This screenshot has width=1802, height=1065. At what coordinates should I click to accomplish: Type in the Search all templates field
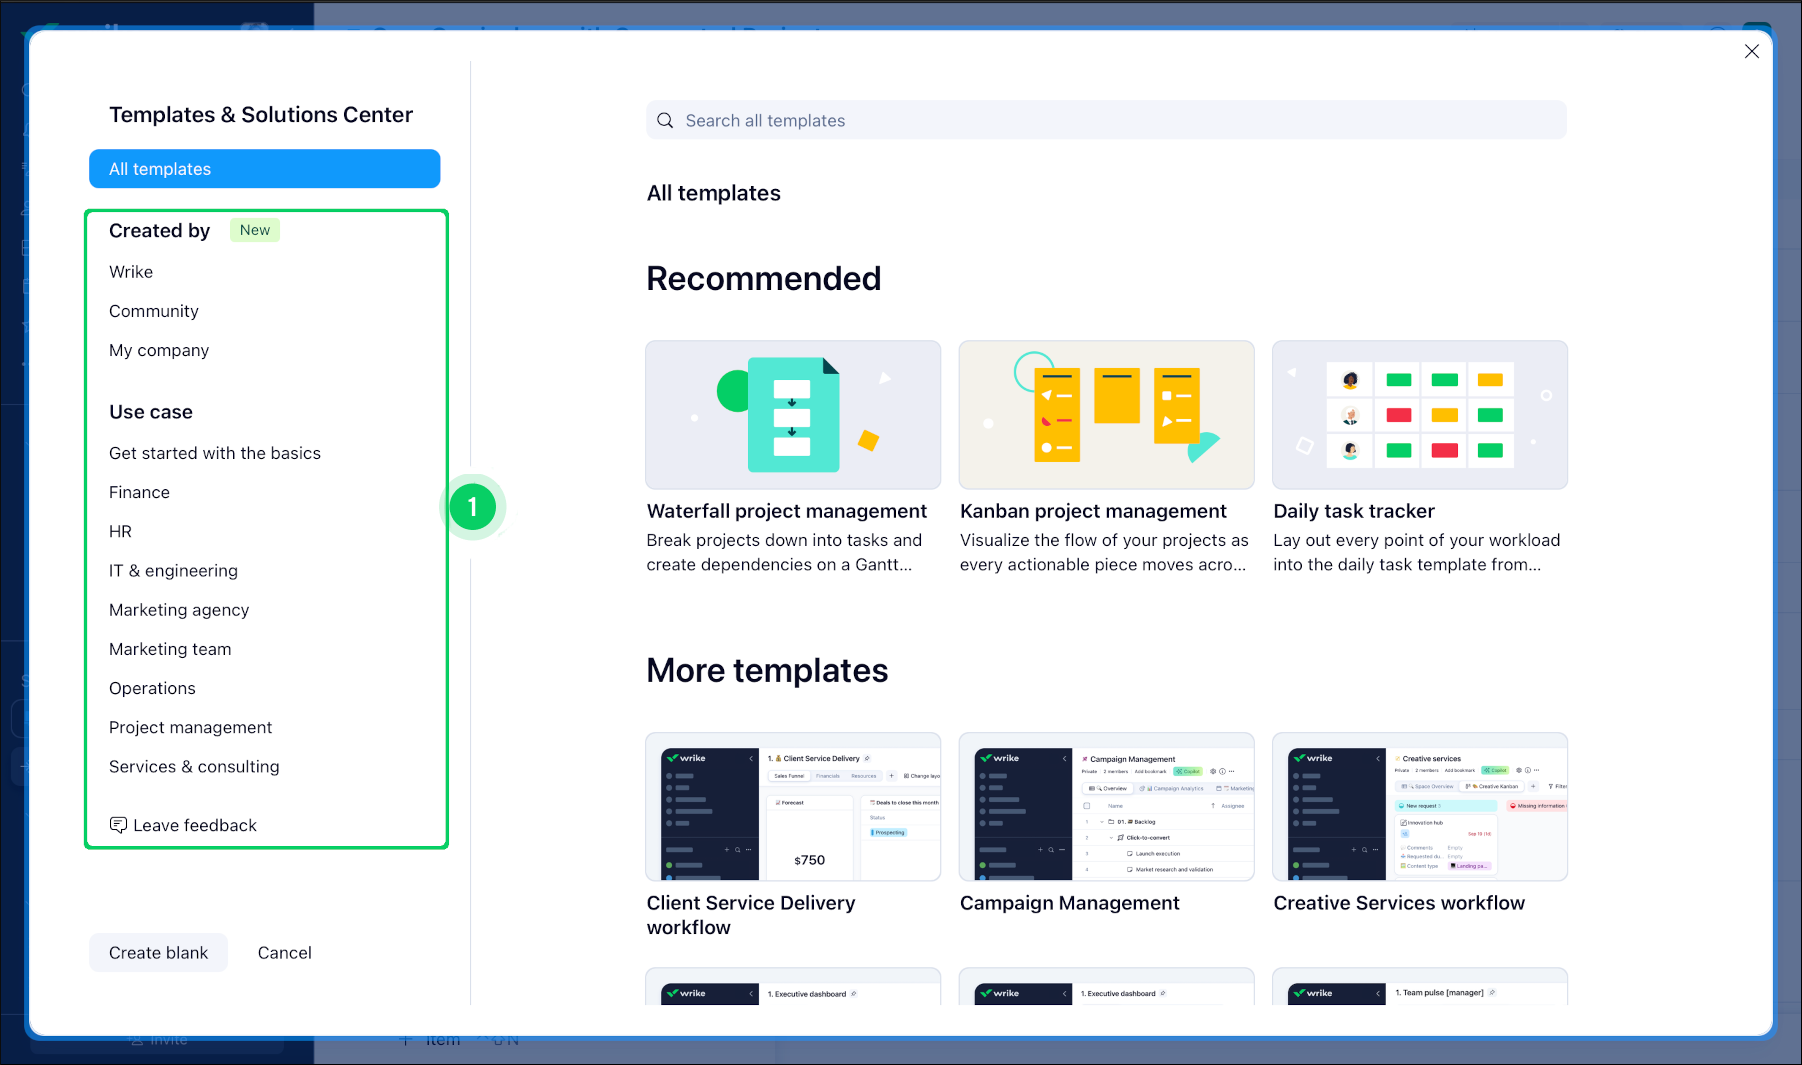point(1120,121)
